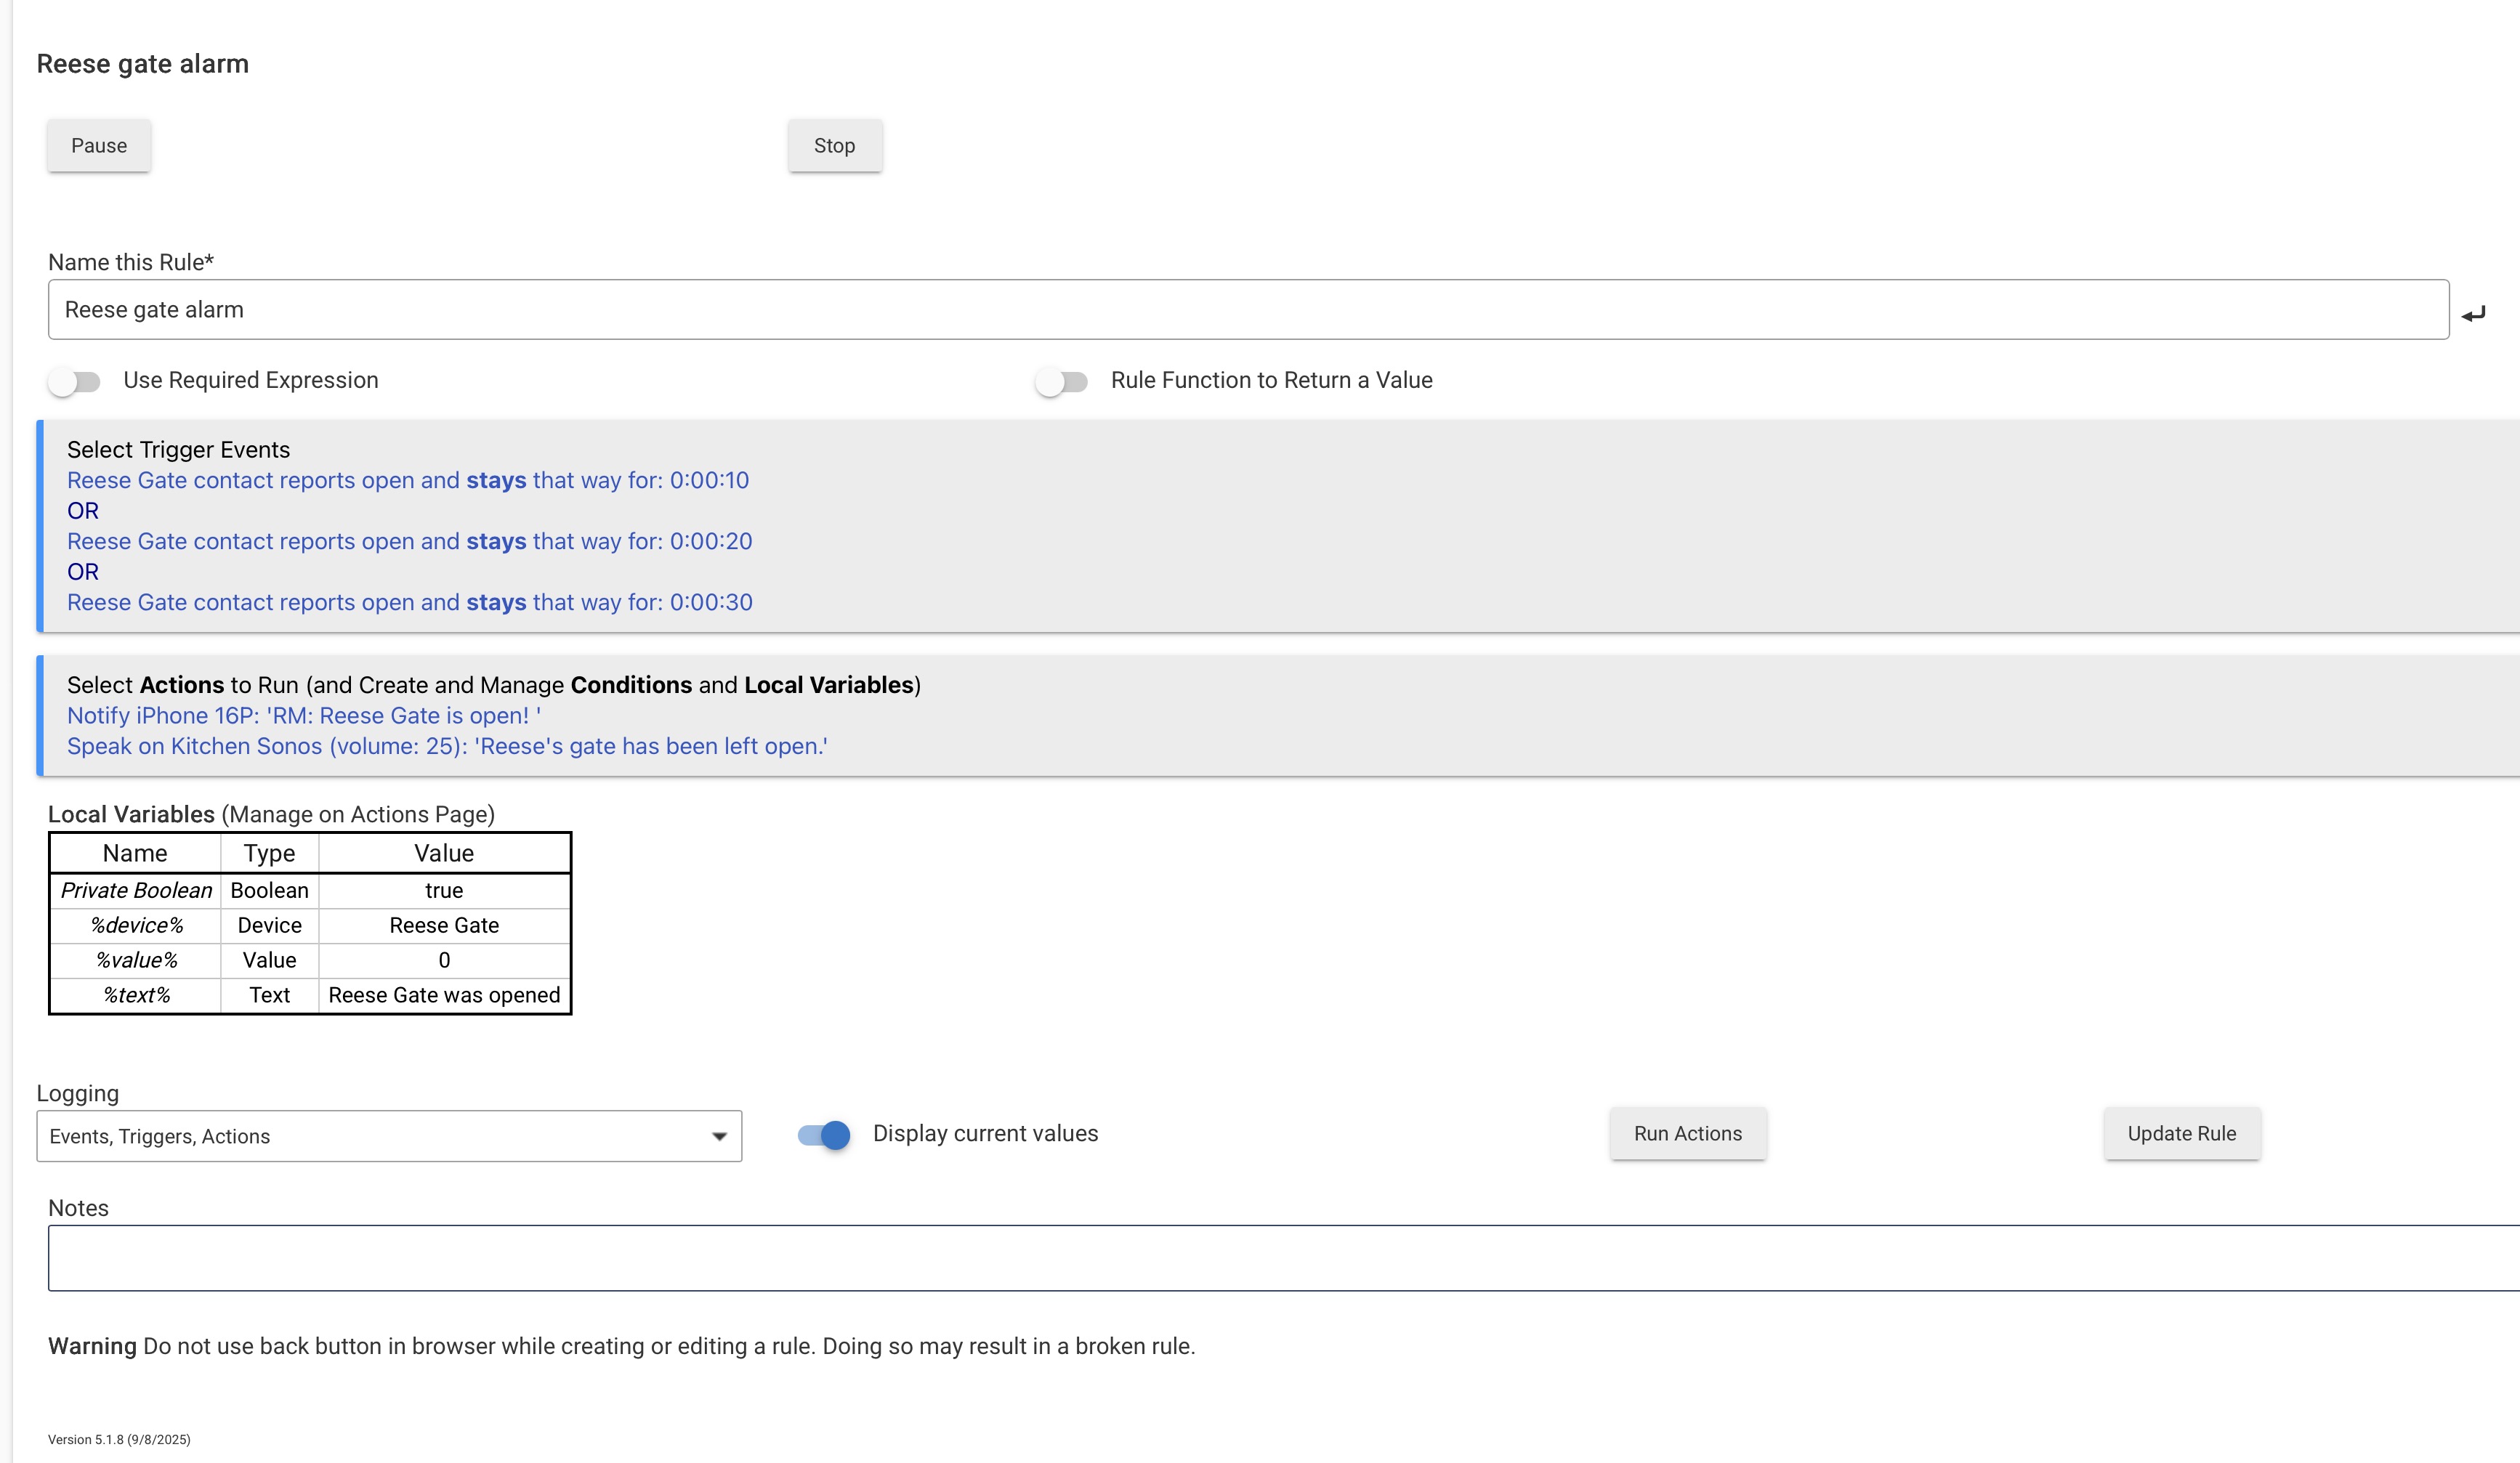
Task: Toggle Use Required Expression switch
Action: [75, 381]
